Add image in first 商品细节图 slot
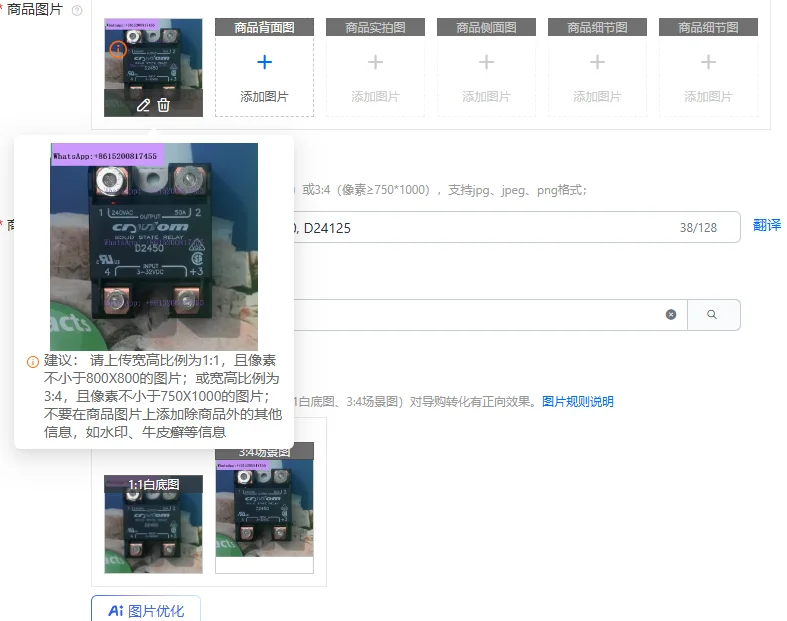 click(597, 67)
